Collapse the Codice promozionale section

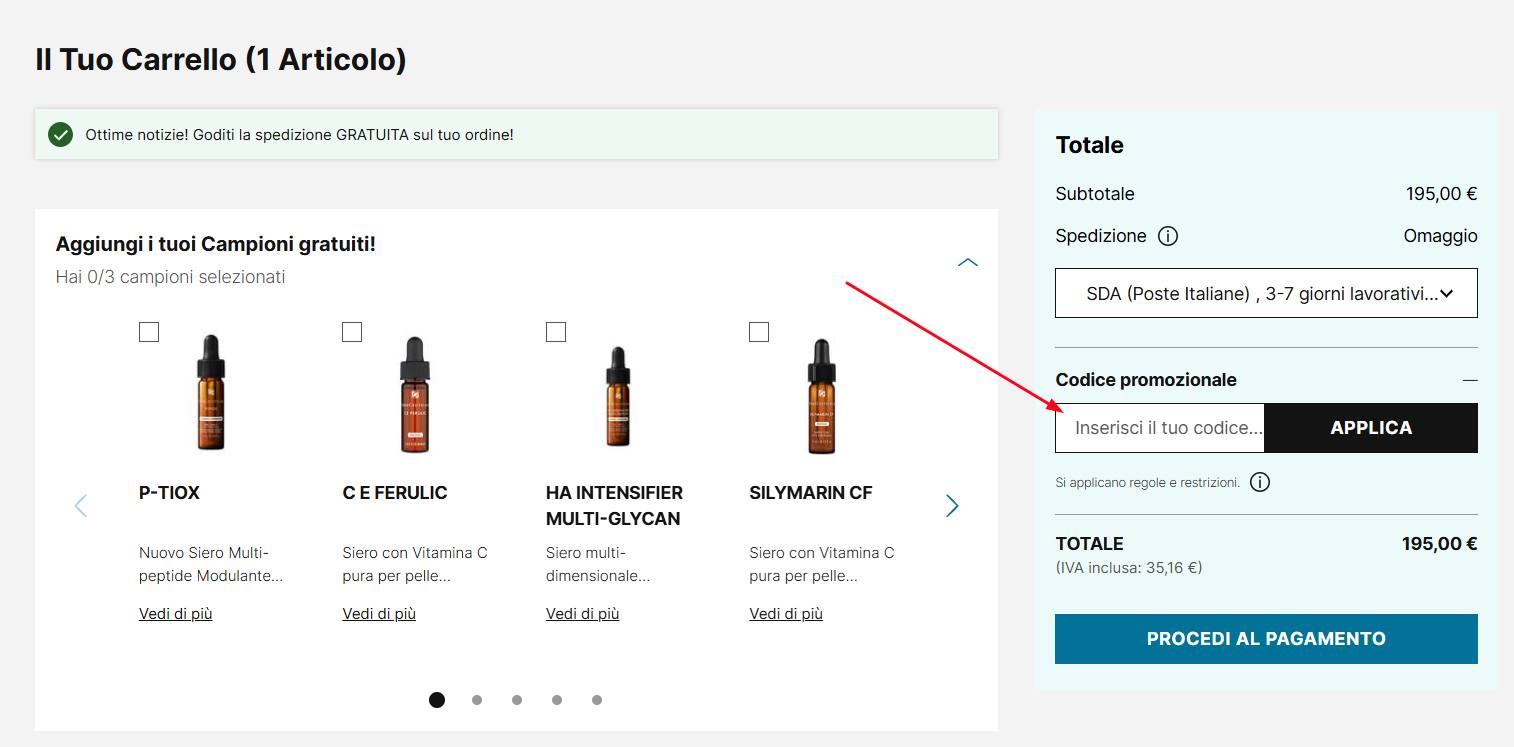coord(1469,380)
